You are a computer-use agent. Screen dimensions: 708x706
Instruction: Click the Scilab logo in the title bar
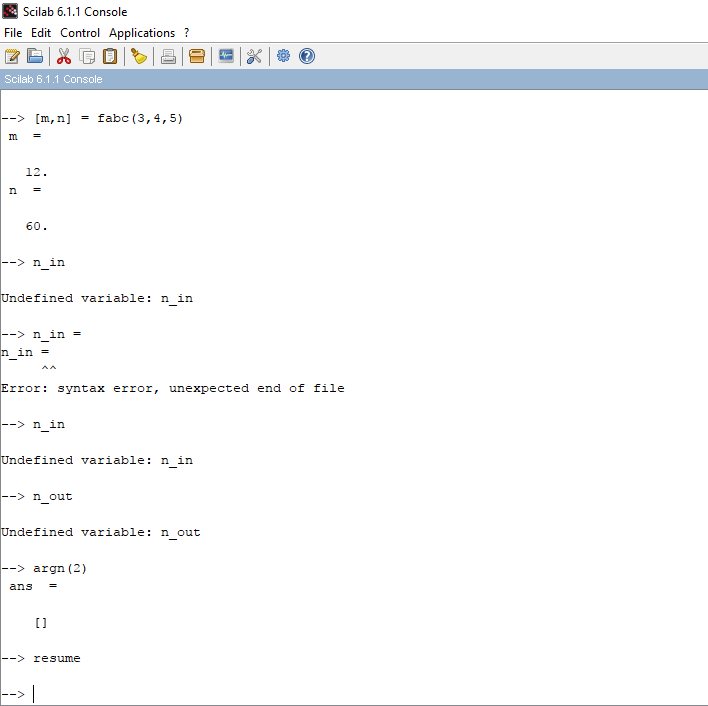click(10, 11)
